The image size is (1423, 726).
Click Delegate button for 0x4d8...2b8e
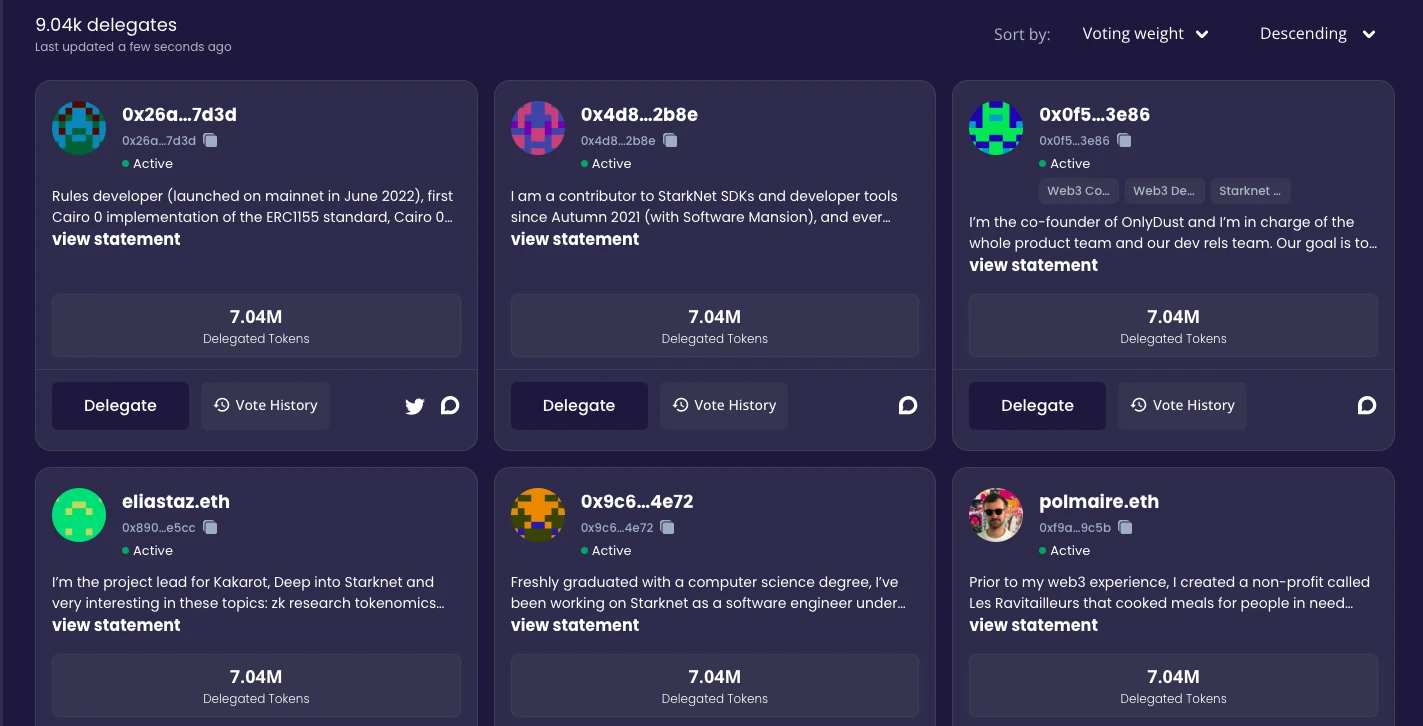(579, 406)
